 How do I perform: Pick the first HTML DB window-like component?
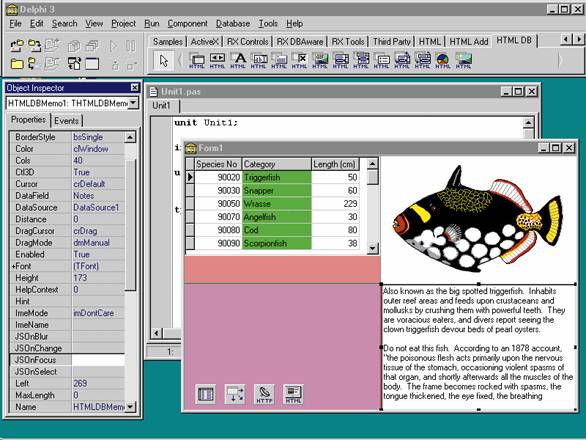click(x=197, y=61)
